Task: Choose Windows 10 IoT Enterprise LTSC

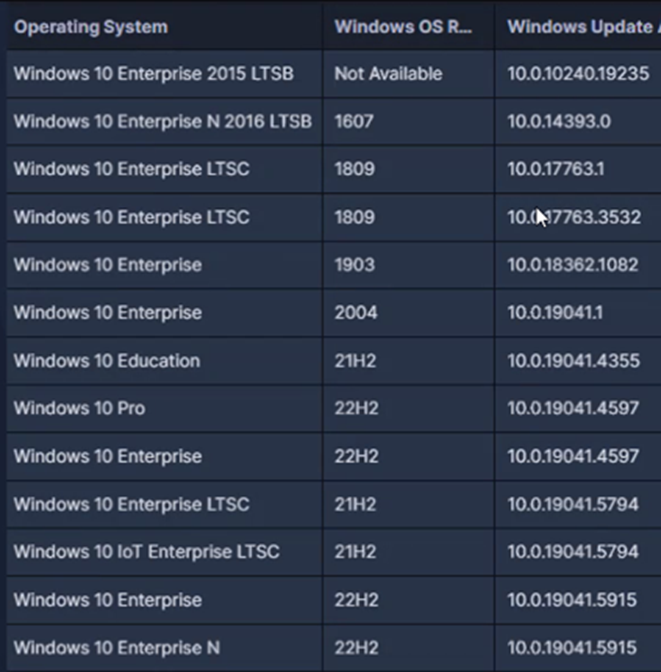Action: (x=146, y=552)
